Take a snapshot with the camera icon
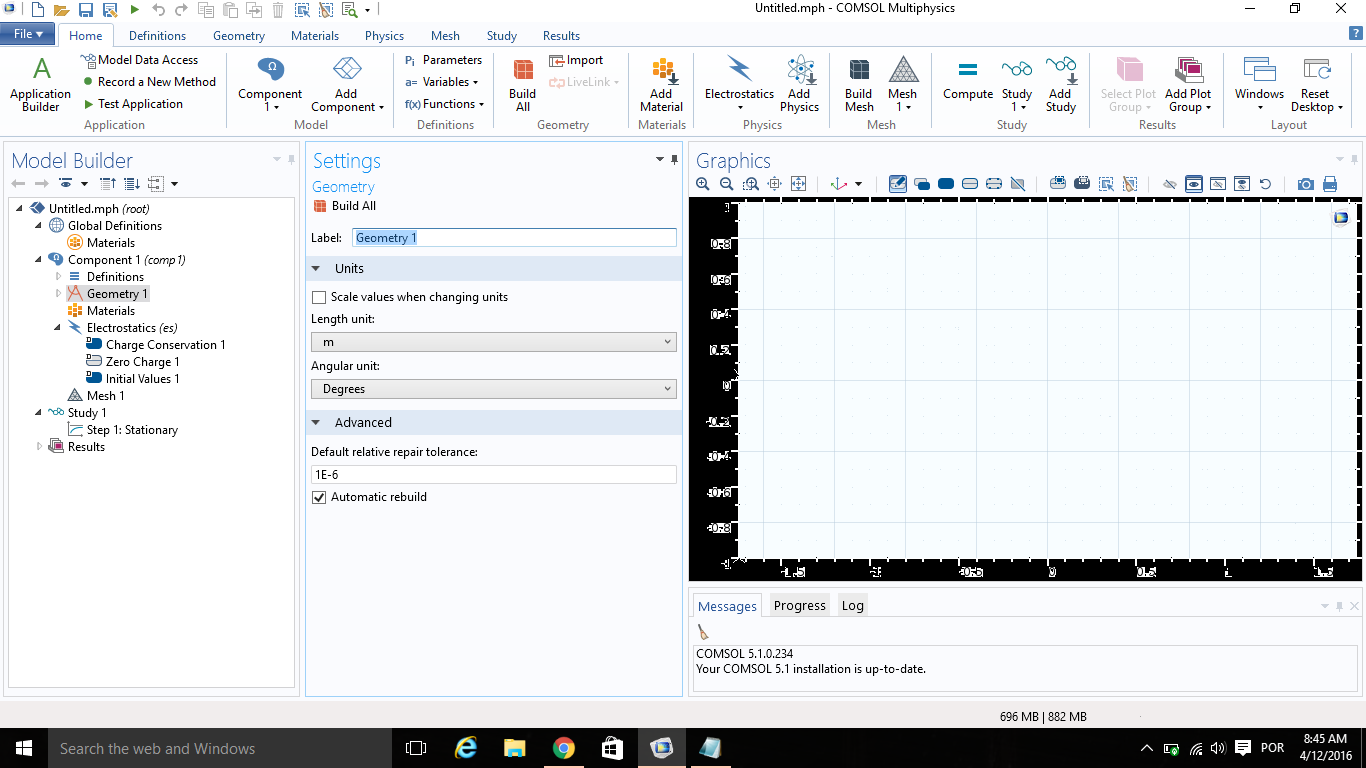Image resolution: width=1366 pixels, height=768 pixels. pos(1305,184)
